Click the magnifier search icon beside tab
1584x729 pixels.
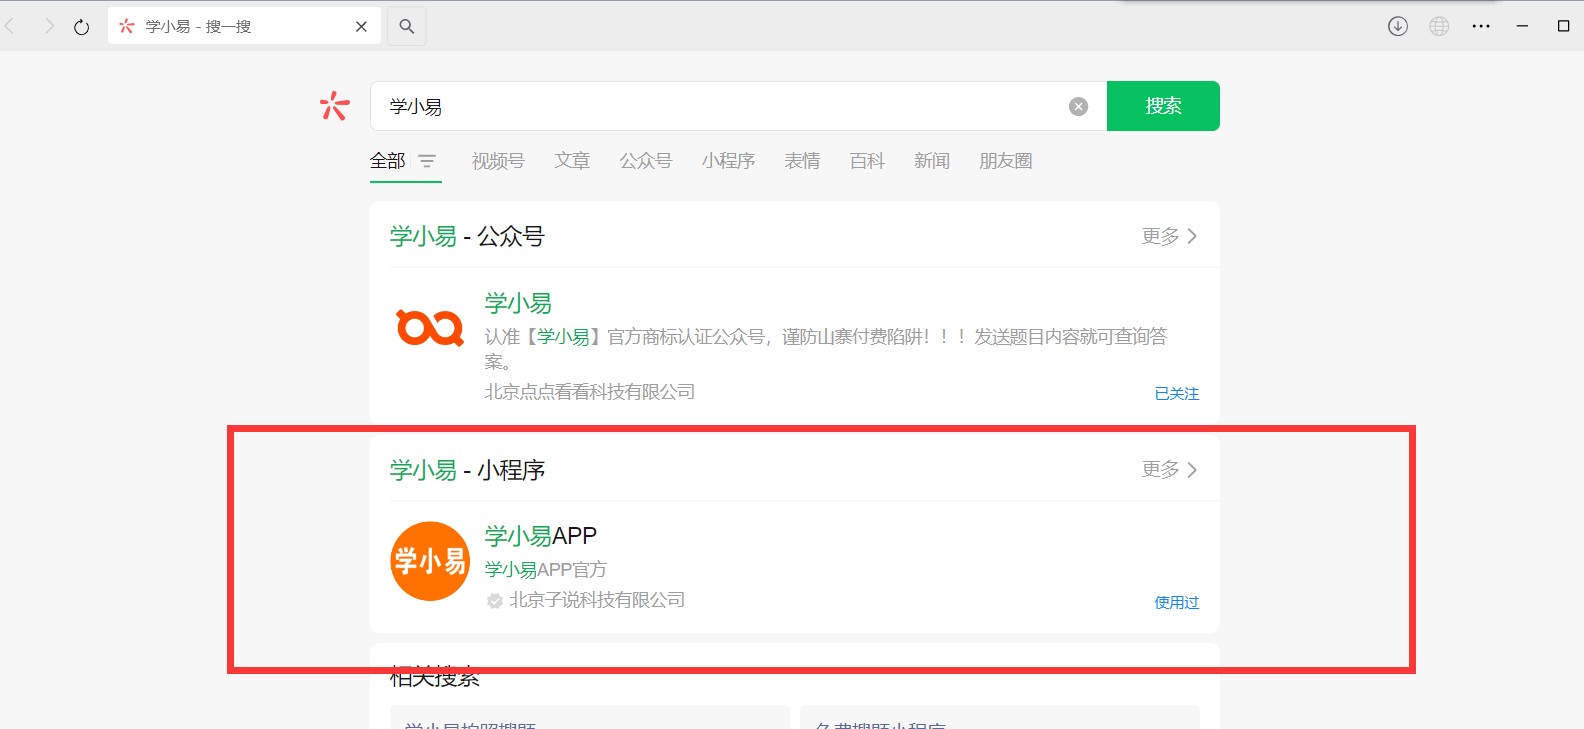(407, 27)
